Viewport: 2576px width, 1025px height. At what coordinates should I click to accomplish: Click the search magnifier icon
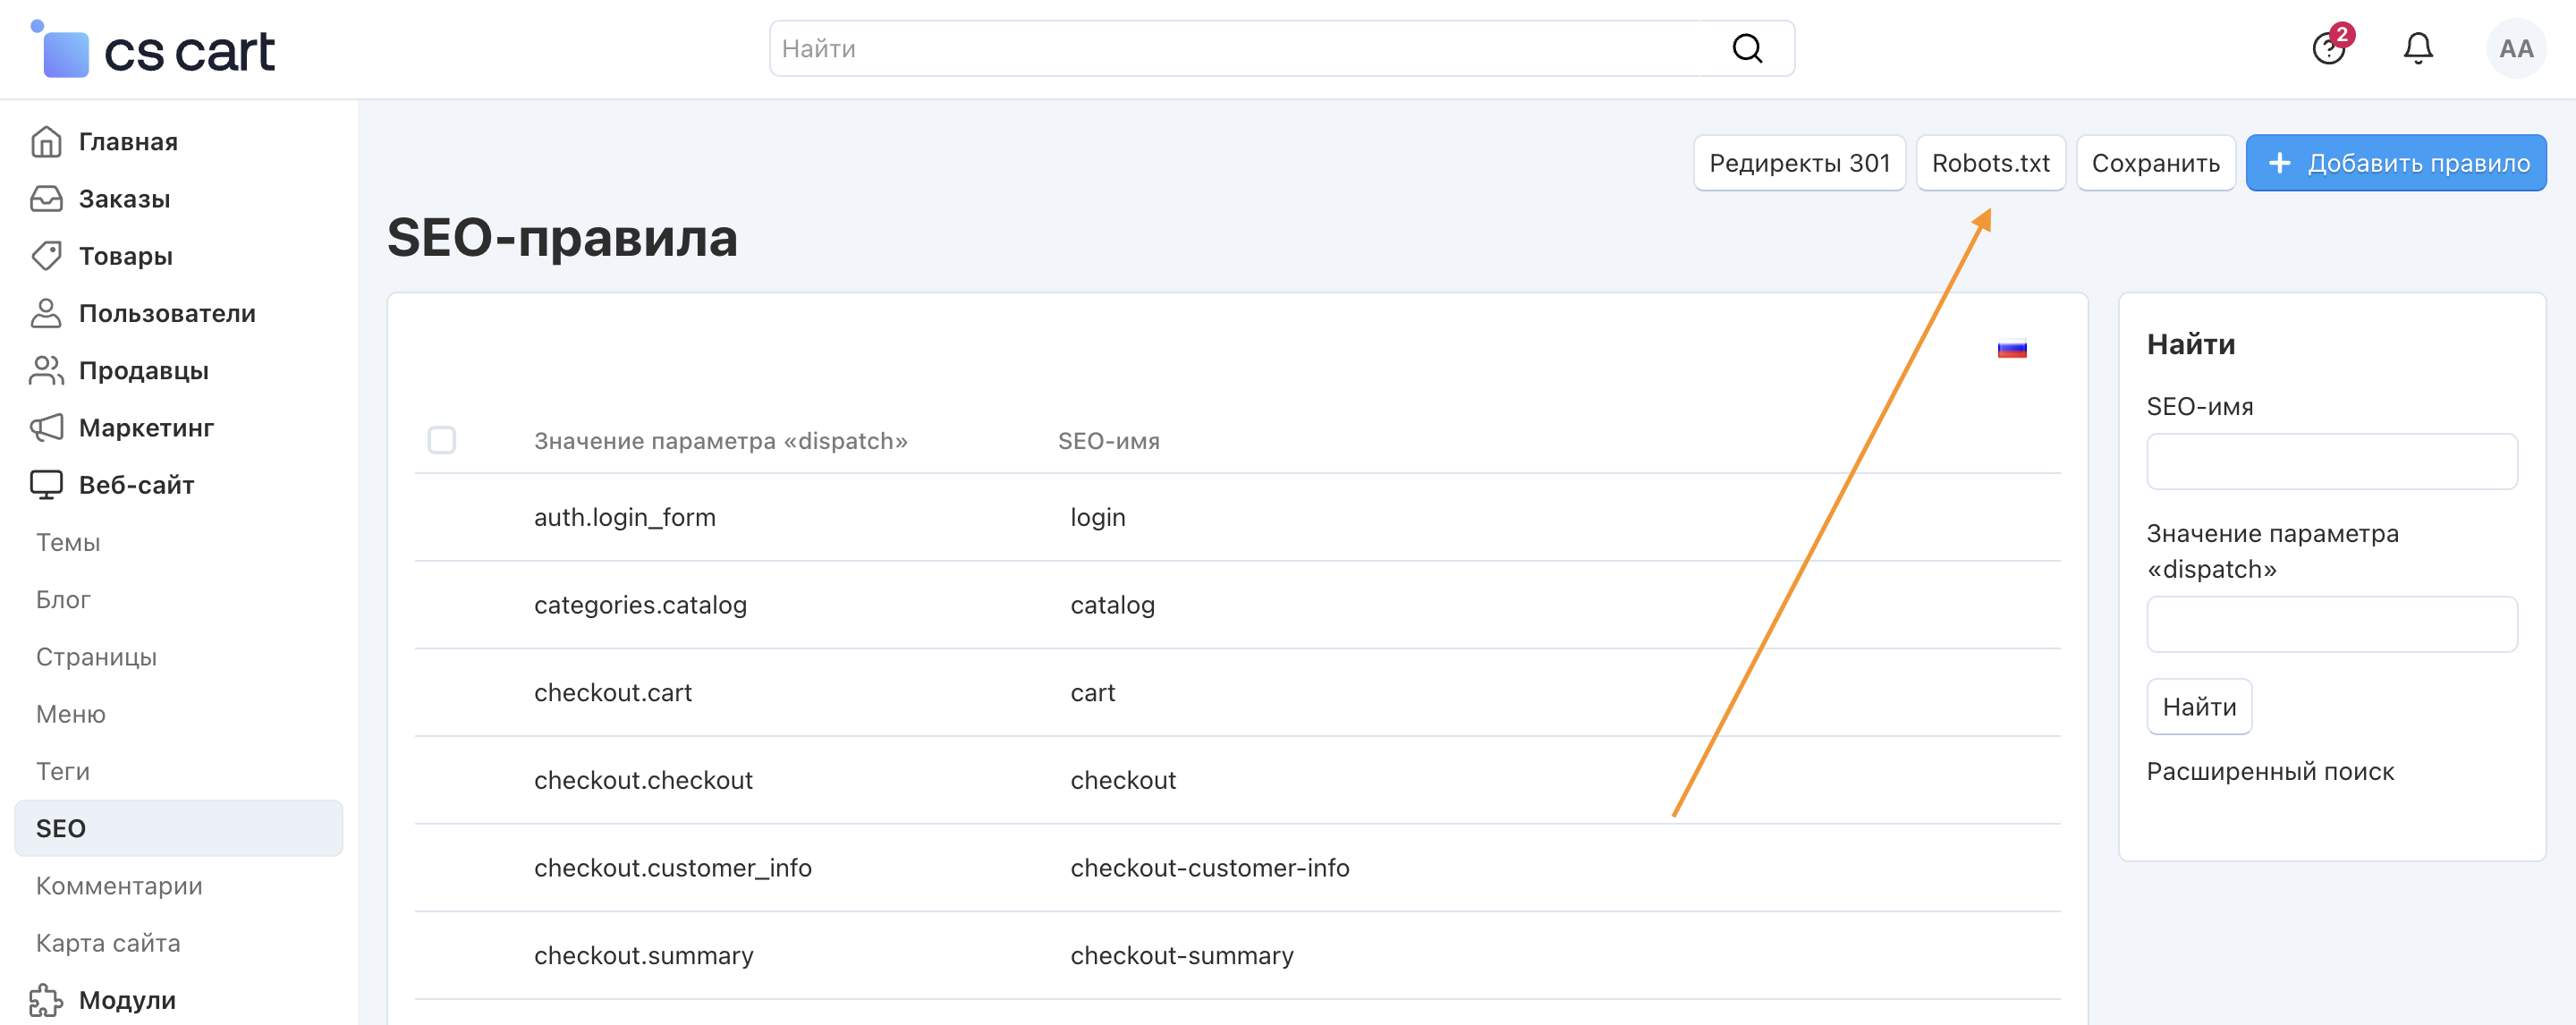click(1746, 48)
